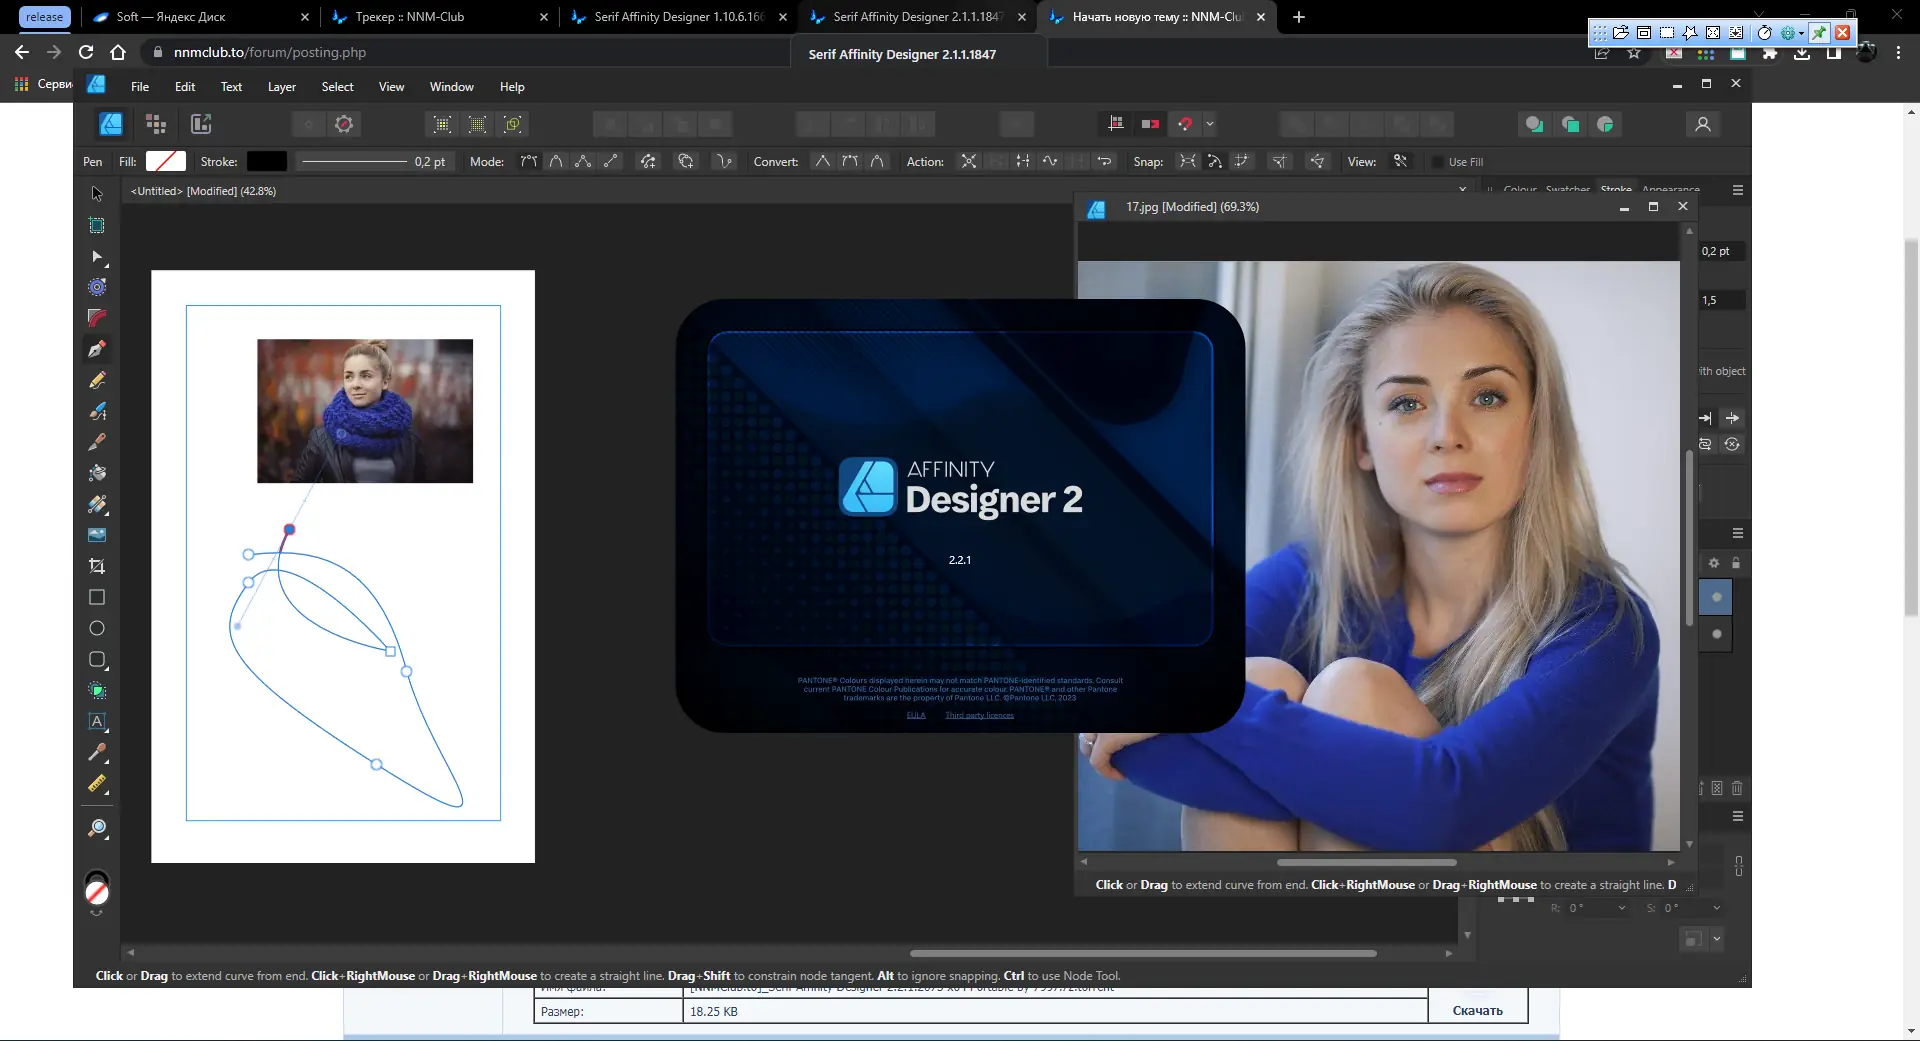Select the Artistic Text tool
This screenshot has width=1920, height=1041.
click(x=97, y=721)
